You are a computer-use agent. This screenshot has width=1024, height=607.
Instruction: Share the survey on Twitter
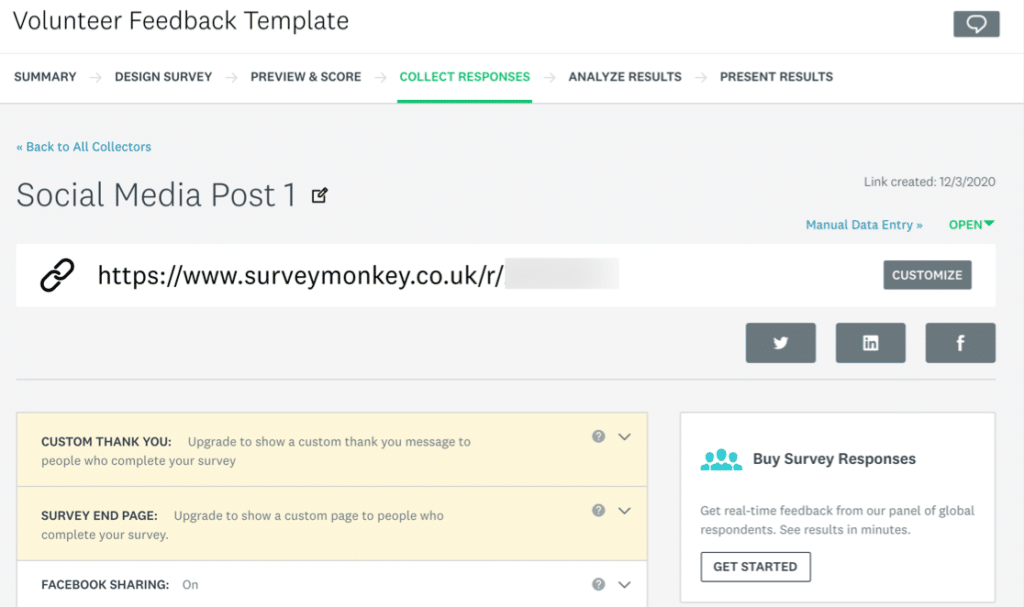pos(780,343)
